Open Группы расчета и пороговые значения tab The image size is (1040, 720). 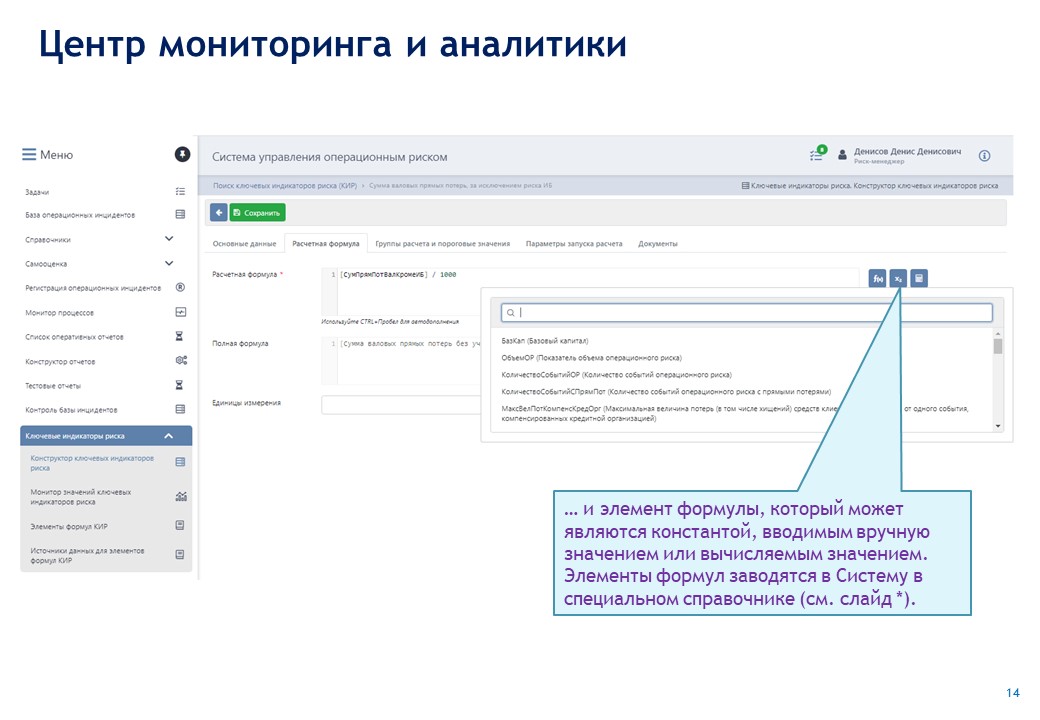442,244
